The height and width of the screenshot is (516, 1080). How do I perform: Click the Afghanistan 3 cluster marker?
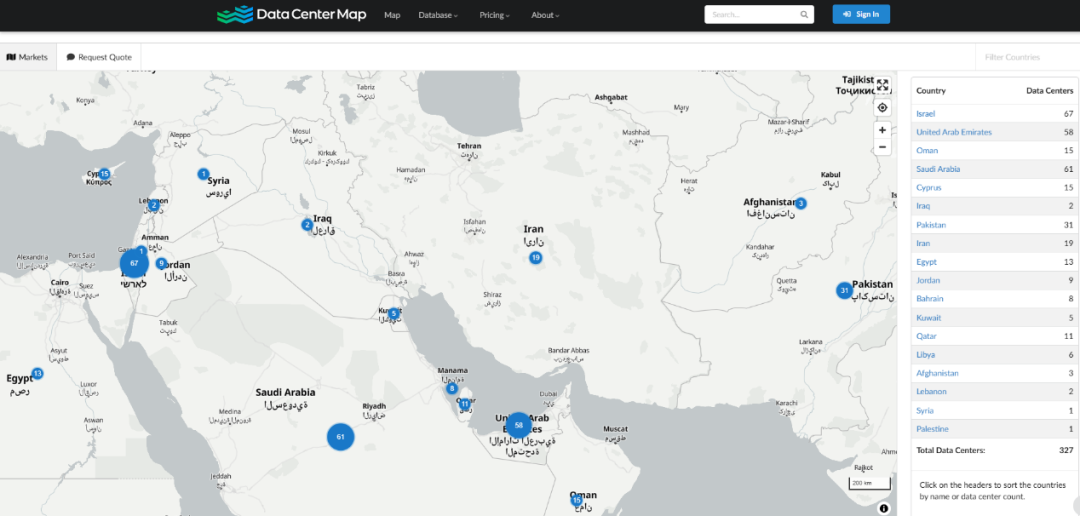click(800, 203)
